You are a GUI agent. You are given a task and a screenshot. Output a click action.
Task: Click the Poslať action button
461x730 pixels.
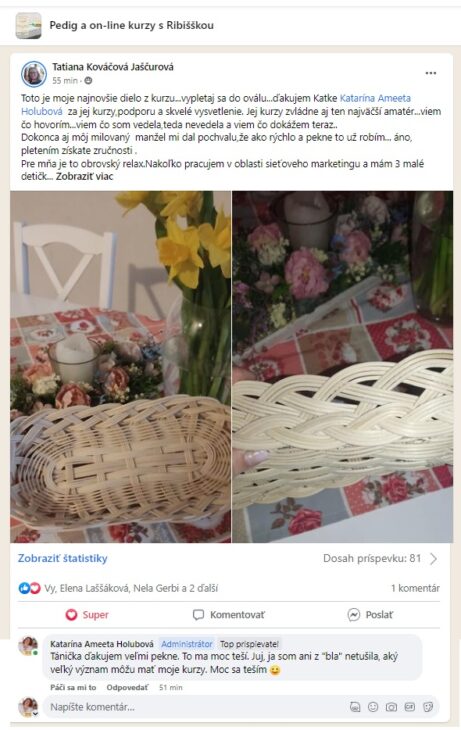tap(370, 615)
